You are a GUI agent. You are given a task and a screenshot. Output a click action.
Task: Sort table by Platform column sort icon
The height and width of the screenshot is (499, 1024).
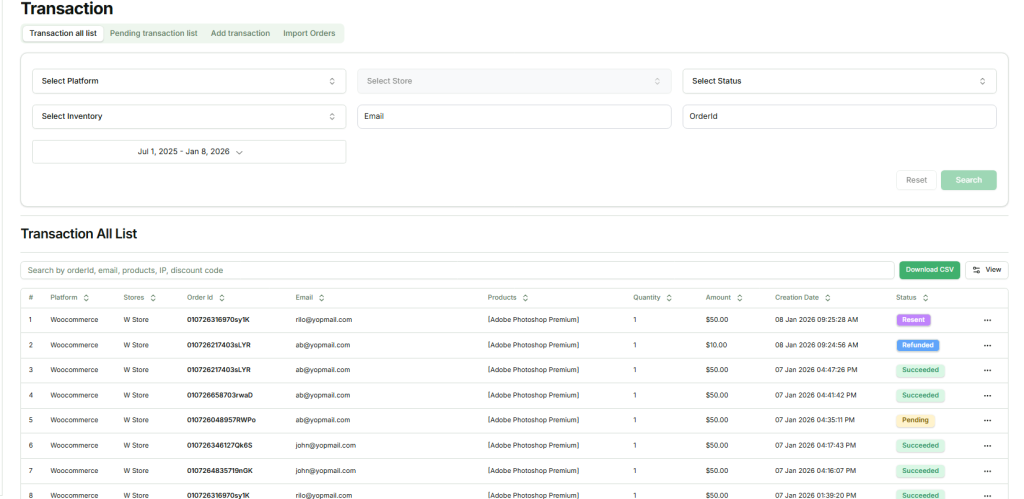click(x=86, y=298)
